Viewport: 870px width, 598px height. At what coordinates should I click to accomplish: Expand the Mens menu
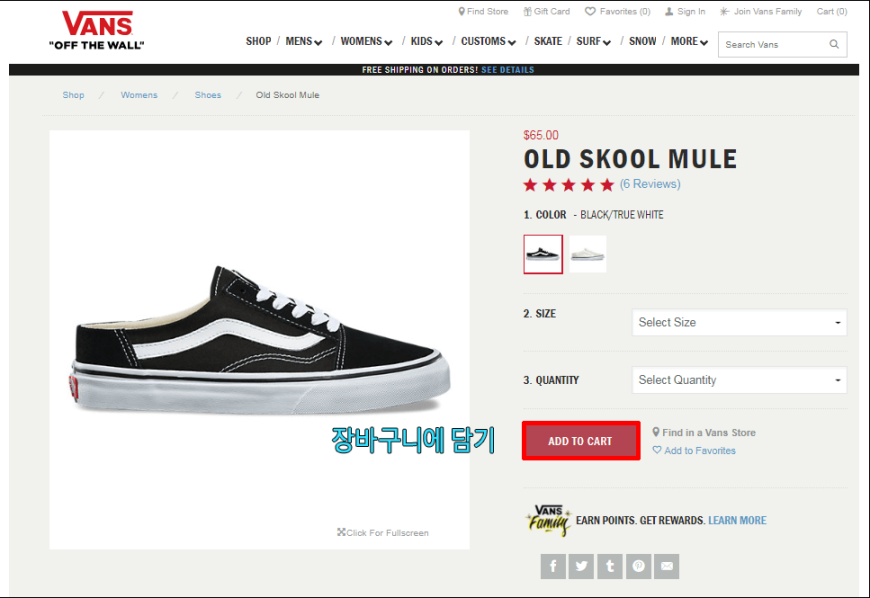point(304,41)
